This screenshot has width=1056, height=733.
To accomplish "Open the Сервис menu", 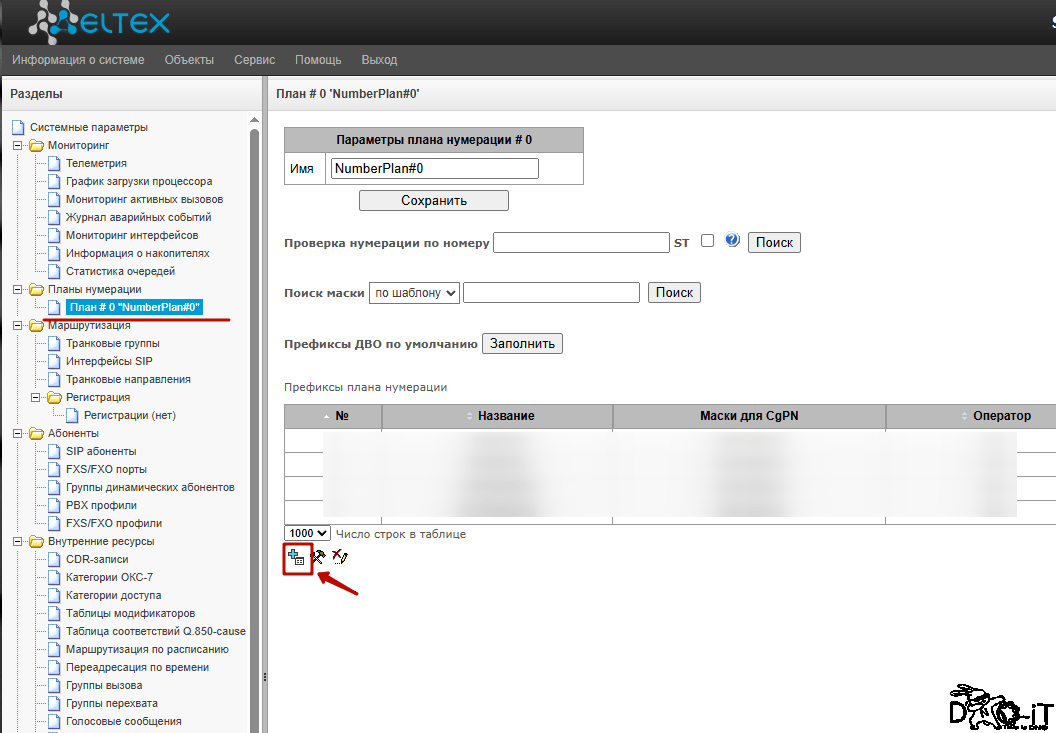I will tap(255, 60).
